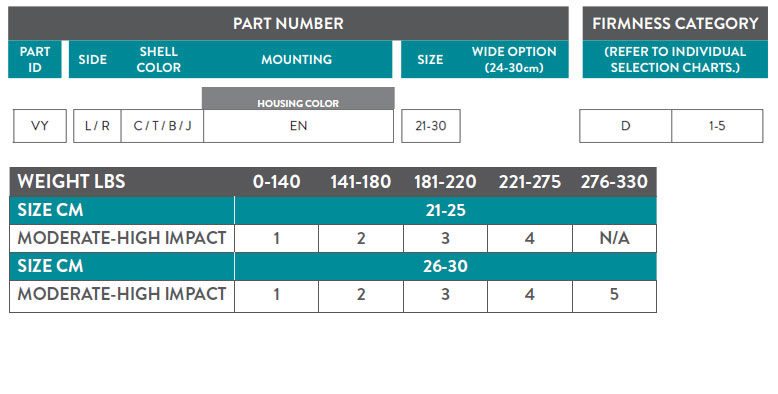Select the N/A cell for size 21-25
Image resolution: width=778 pixels, height=394 pixels.
coord(614,239)
